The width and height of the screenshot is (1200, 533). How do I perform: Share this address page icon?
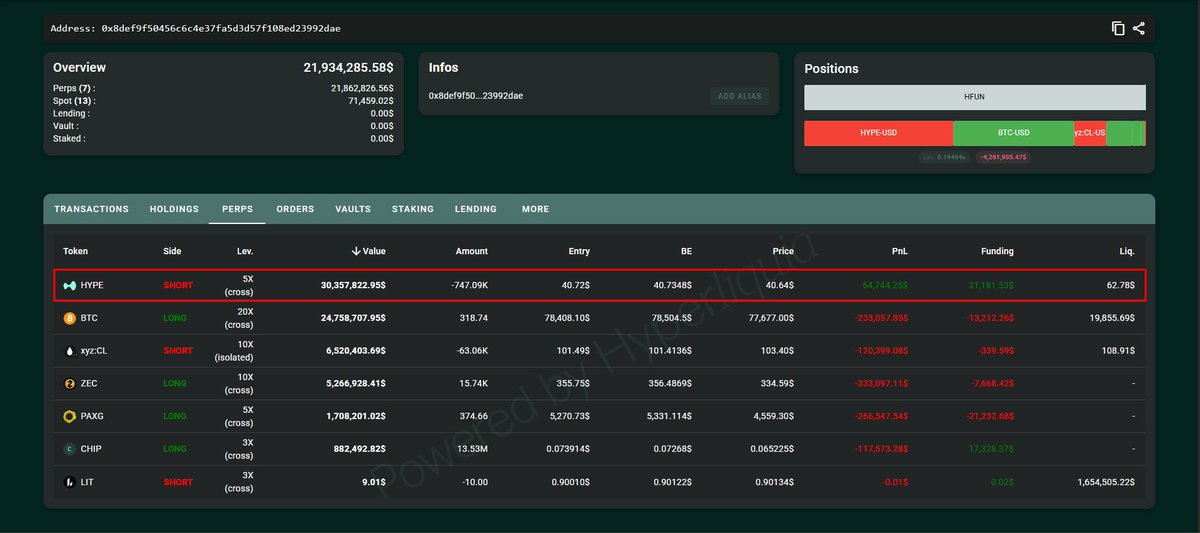click(1139, 29)
